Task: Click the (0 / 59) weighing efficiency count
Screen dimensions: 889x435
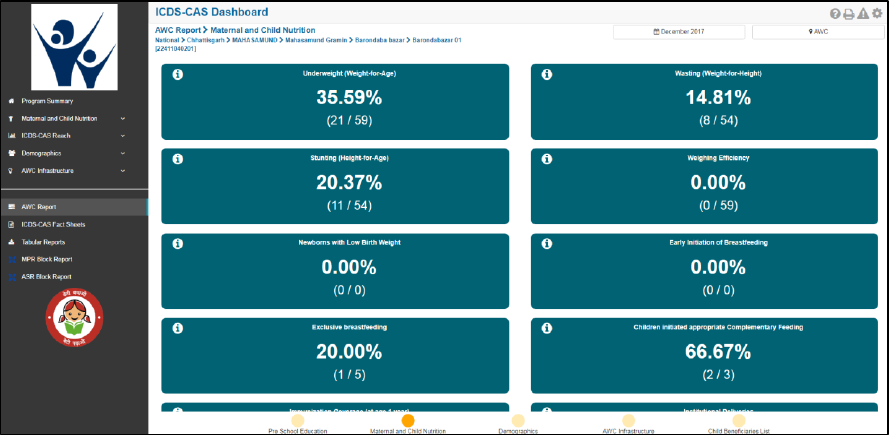Action: (718, 205)
